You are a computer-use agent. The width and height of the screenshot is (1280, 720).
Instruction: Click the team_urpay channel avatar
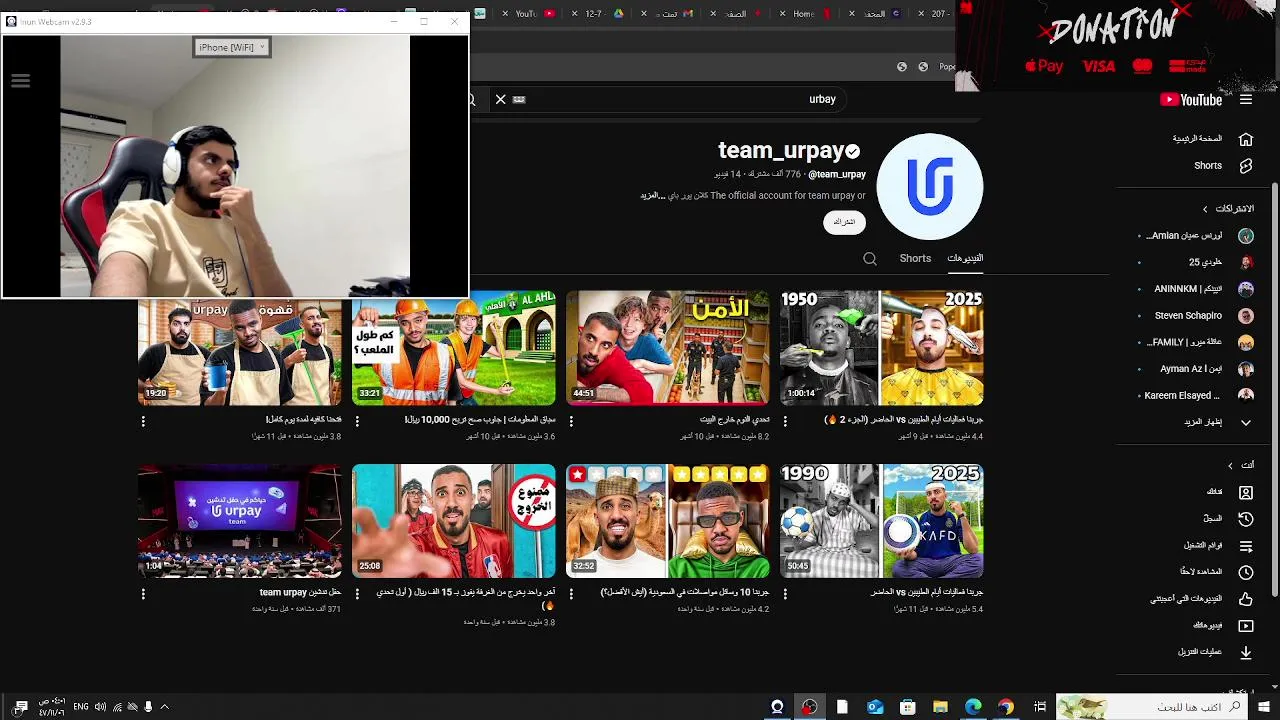(930, 186)
